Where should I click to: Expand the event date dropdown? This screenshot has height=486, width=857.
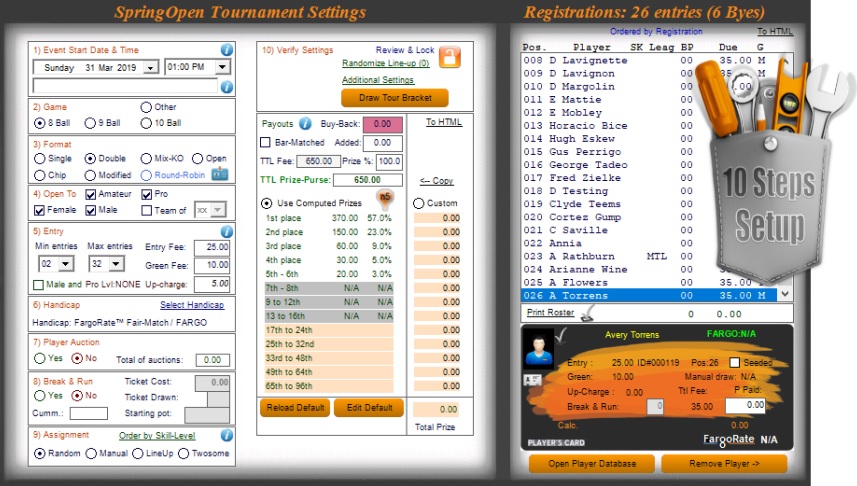150,68
